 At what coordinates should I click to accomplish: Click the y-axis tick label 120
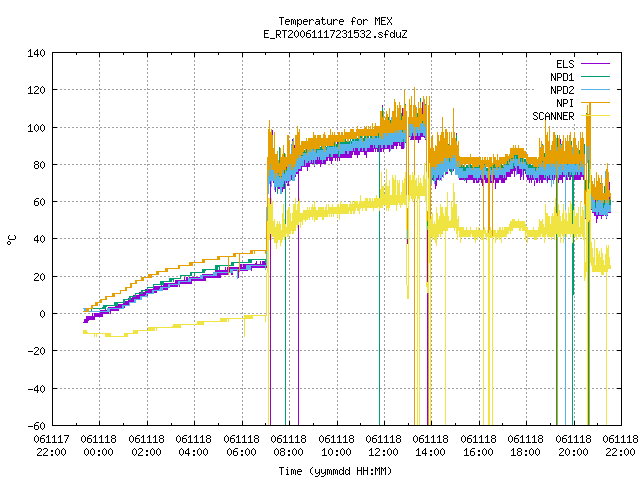pos(36,90)
